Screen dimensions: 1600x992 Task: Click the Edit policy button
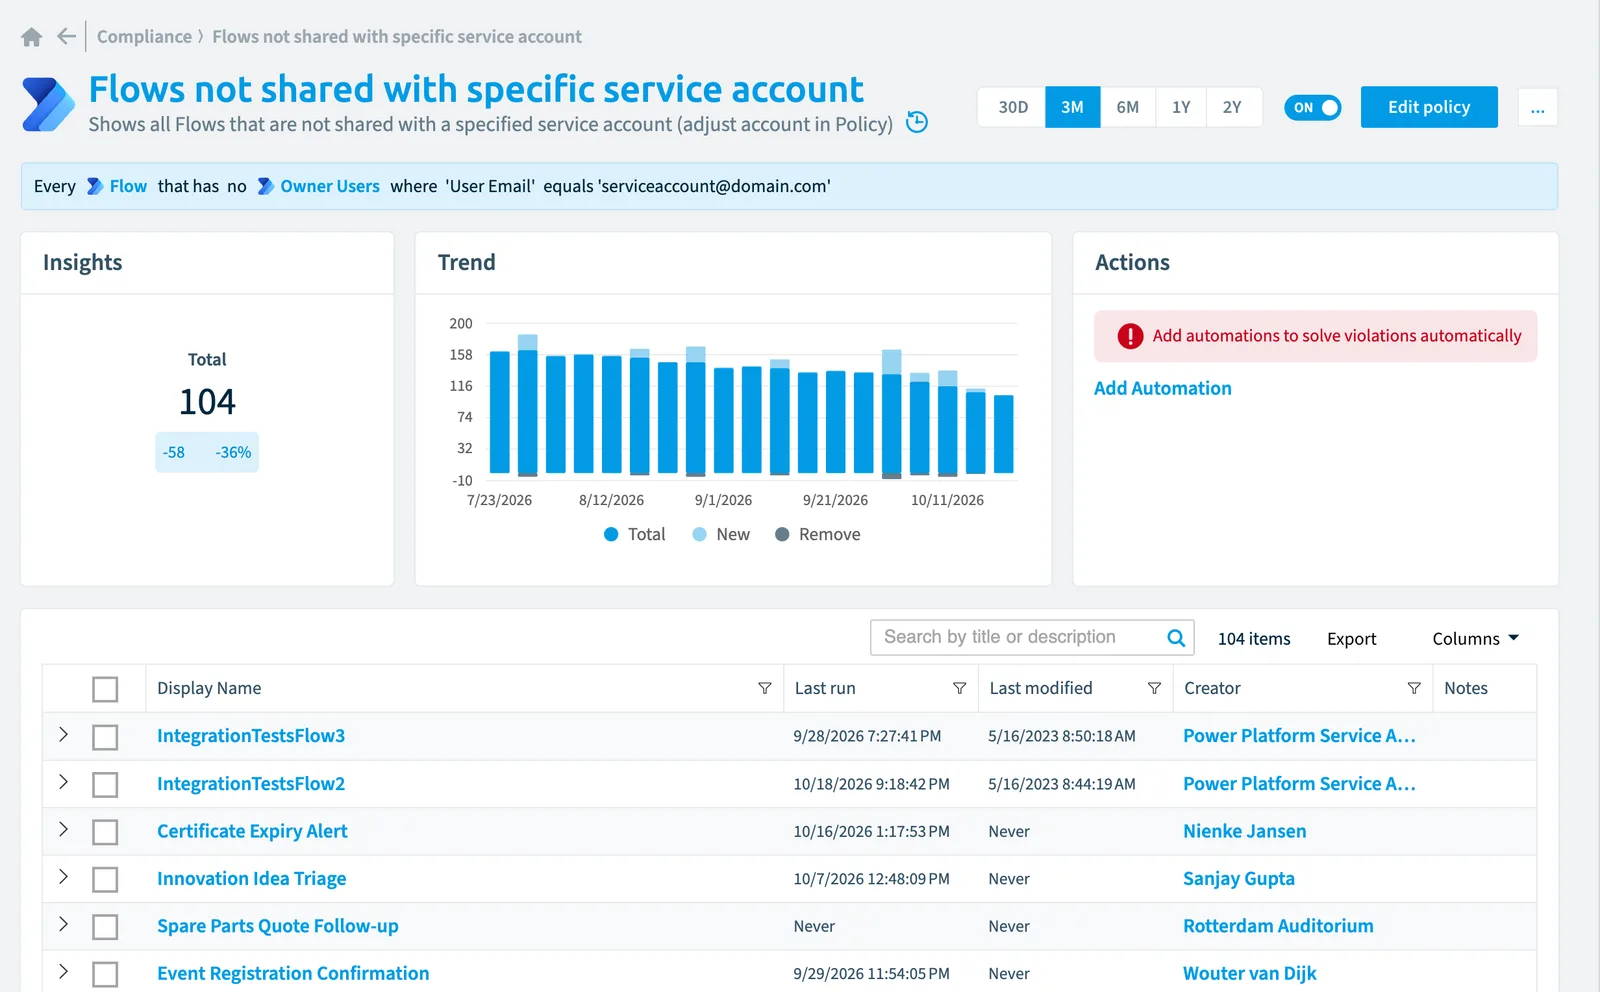click(1429, 107)
